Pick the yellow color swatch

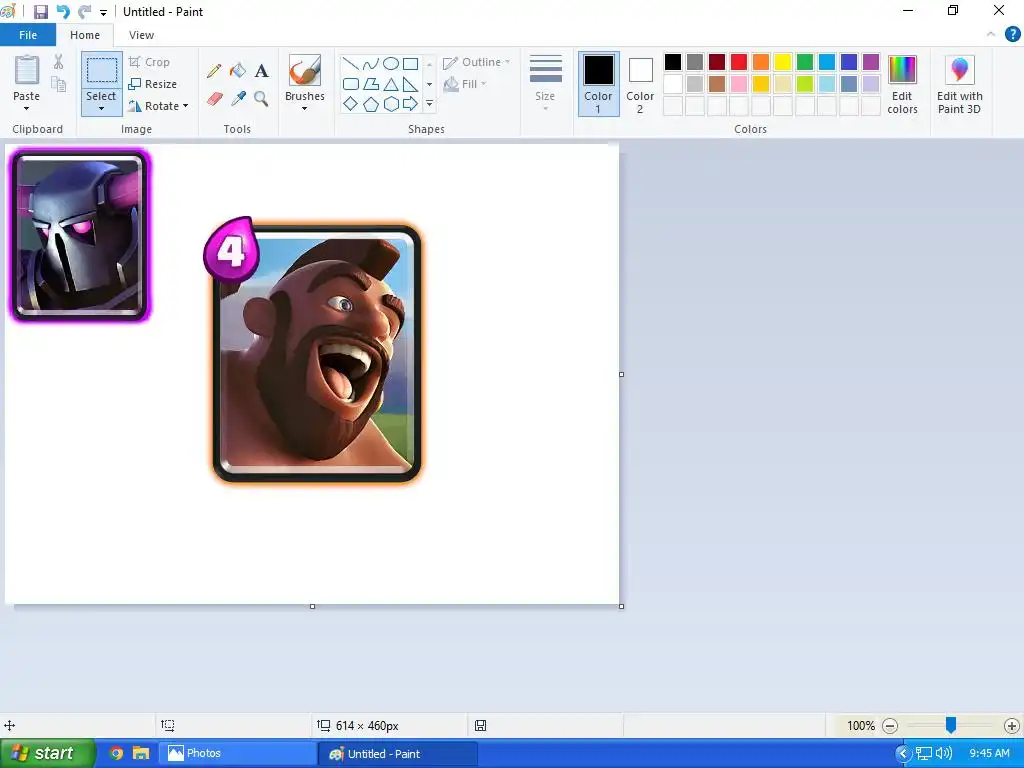782,62
